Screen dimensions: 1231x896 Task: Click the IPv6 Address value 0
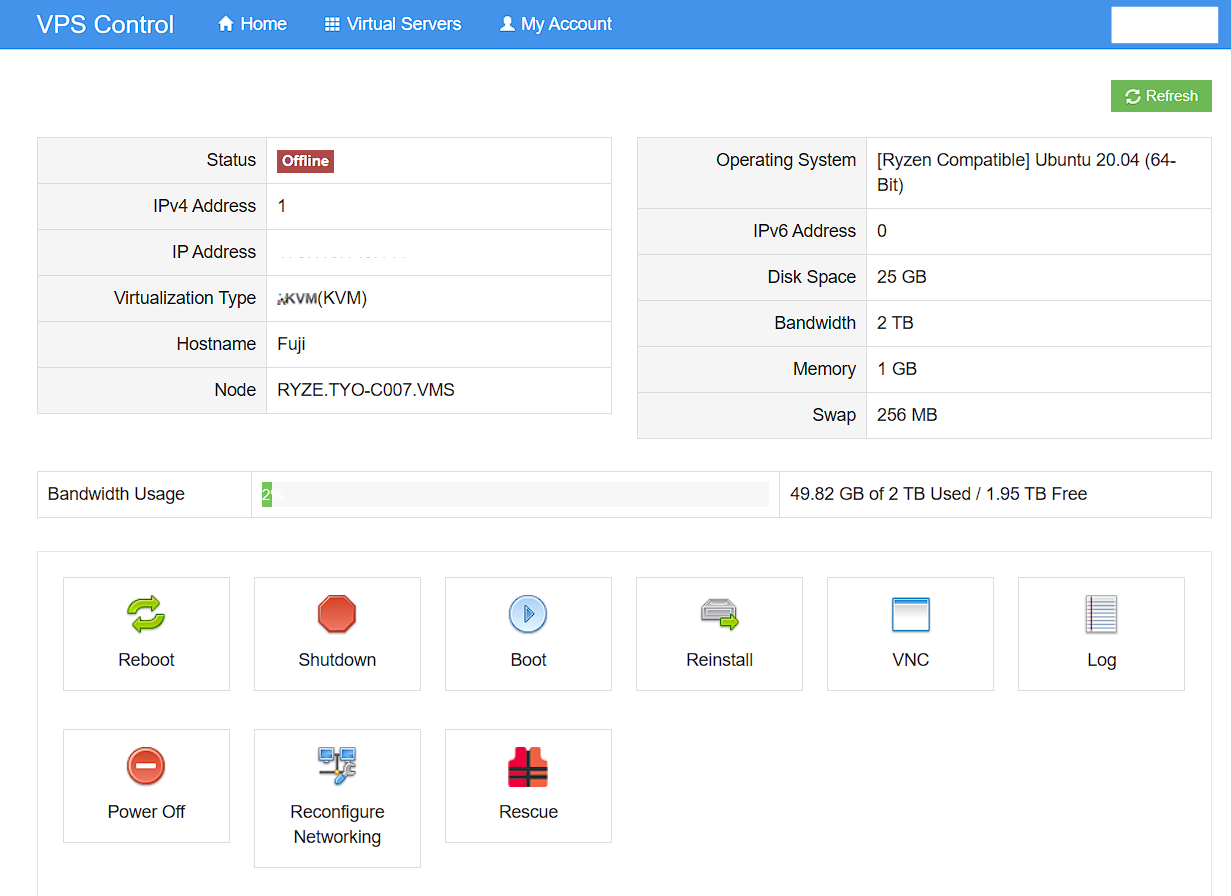(x=882, y=231)
